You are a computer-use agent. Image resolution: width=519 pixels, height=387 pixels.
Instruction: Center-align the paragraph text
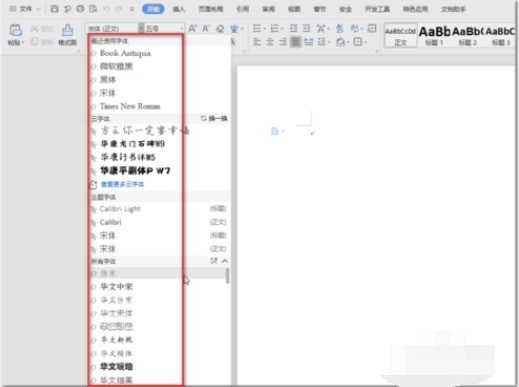270,42
